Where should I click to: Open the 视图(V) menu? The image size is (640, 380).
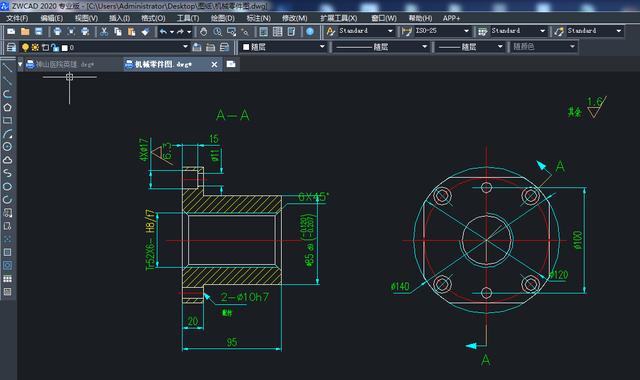point(86,18)
